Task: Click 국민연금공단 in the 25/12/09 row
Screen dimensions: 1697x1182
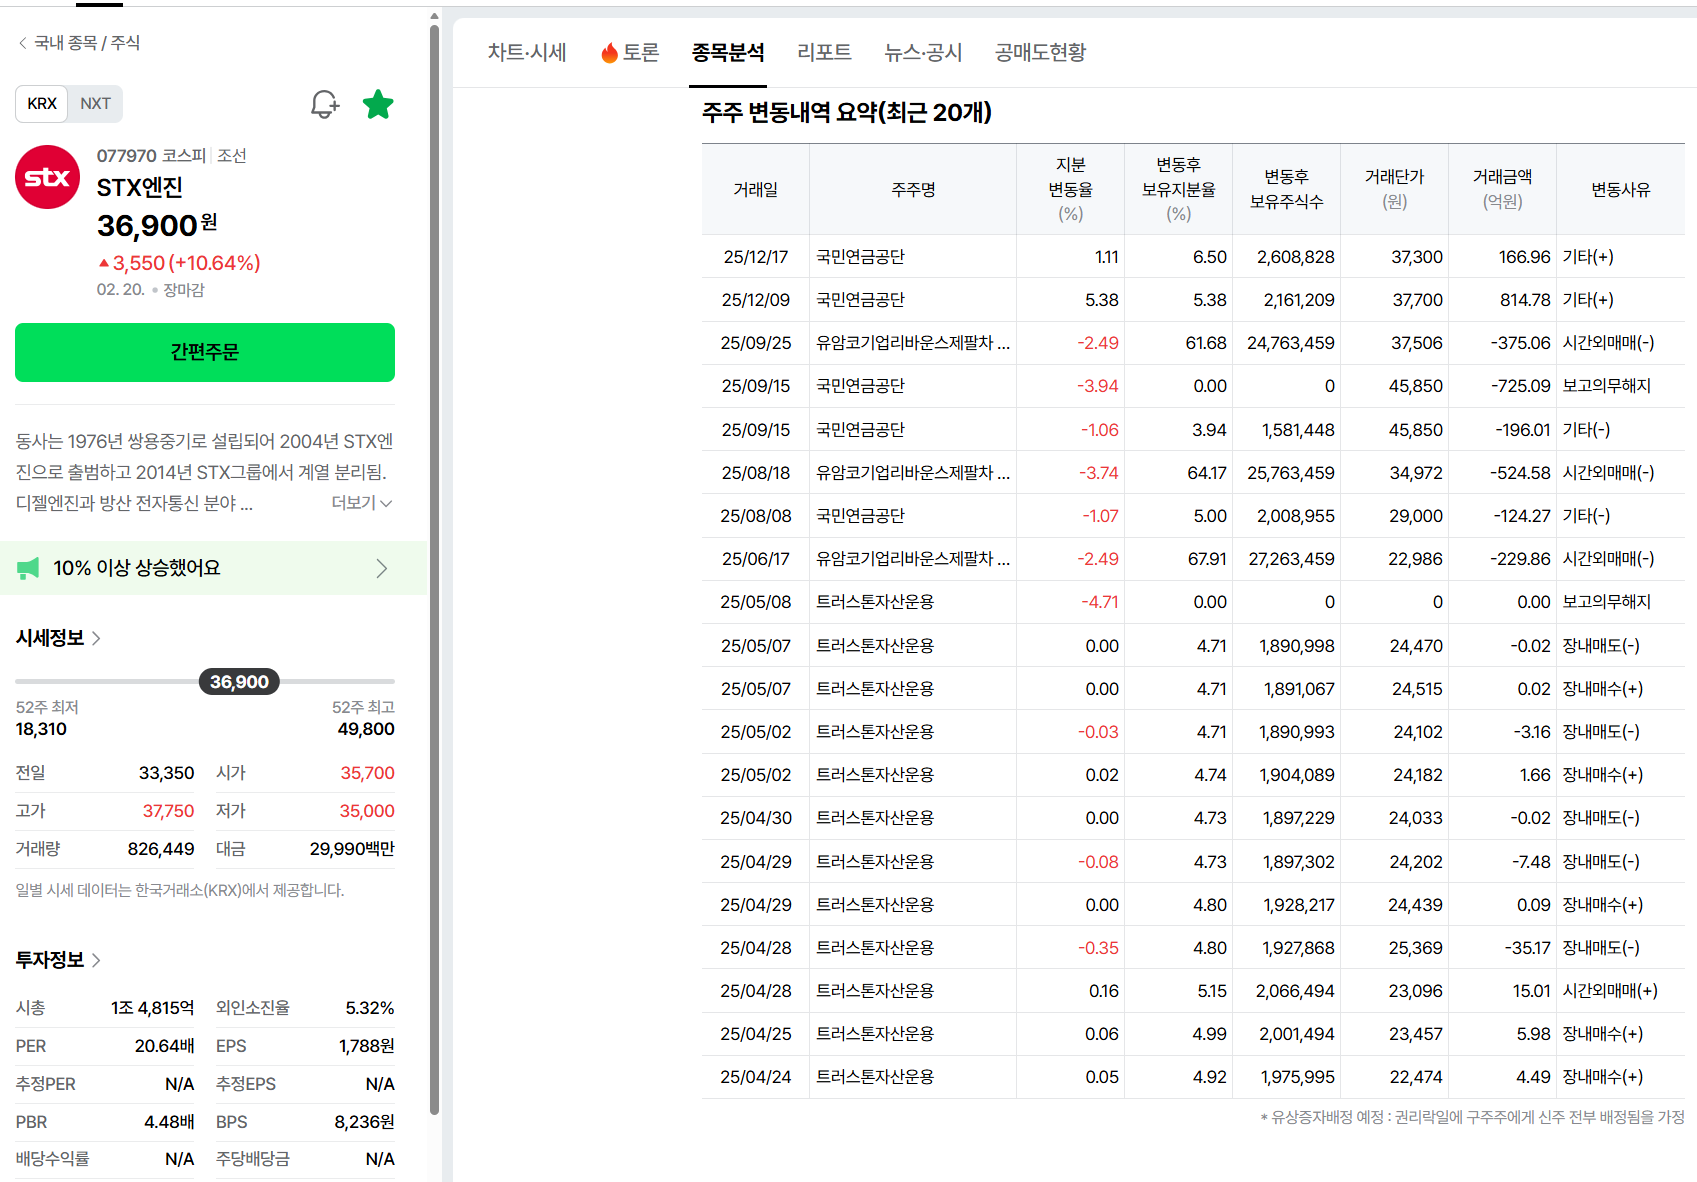Action: tap(860, 300)
